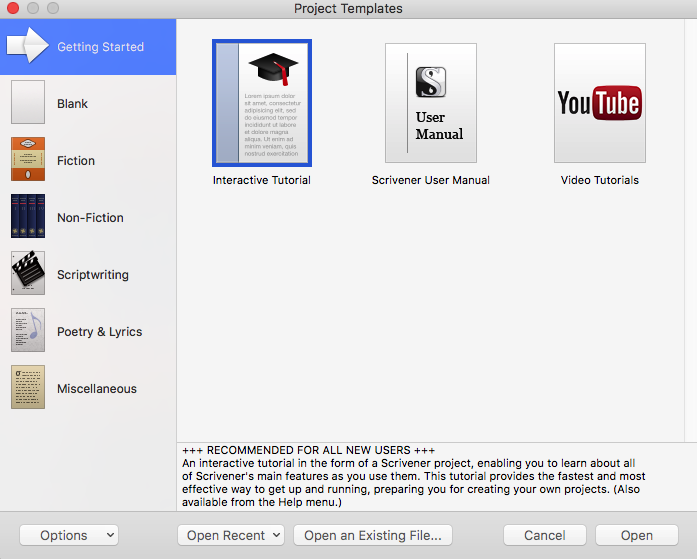Click the Poetry & Lyrics music note icon
This screenshot has height=559, width=697.
(28, 330)
